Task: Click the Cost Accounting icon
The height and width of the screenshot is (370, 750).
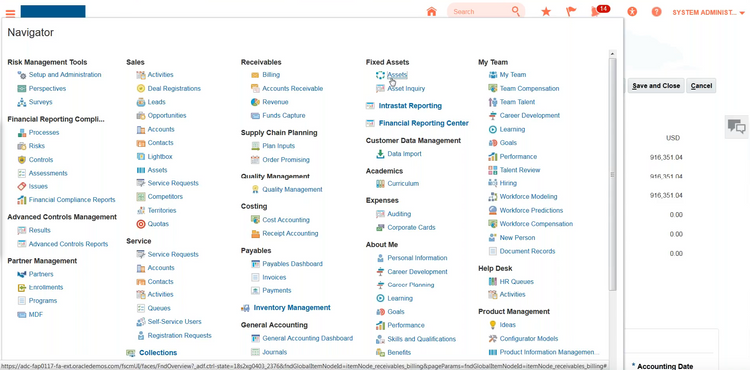Action: click(x=255, y=220)
